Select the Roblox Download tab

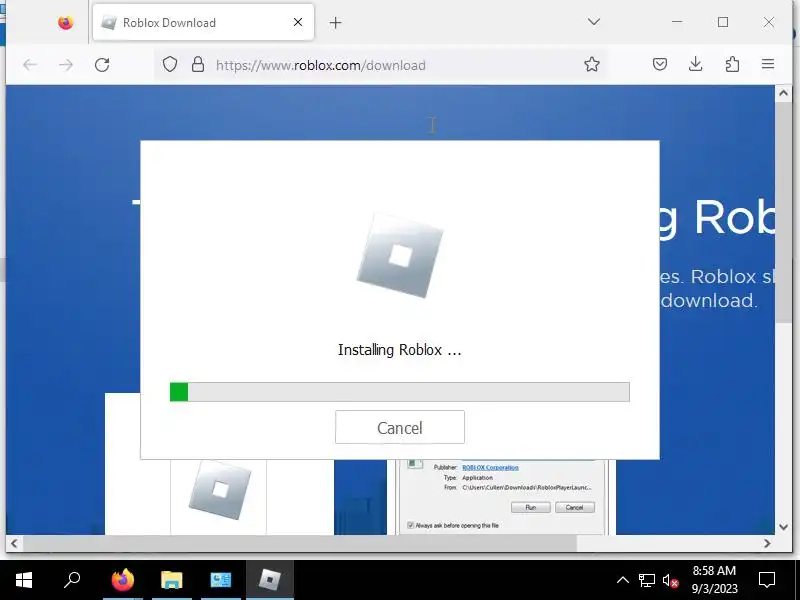click(203, 22)
